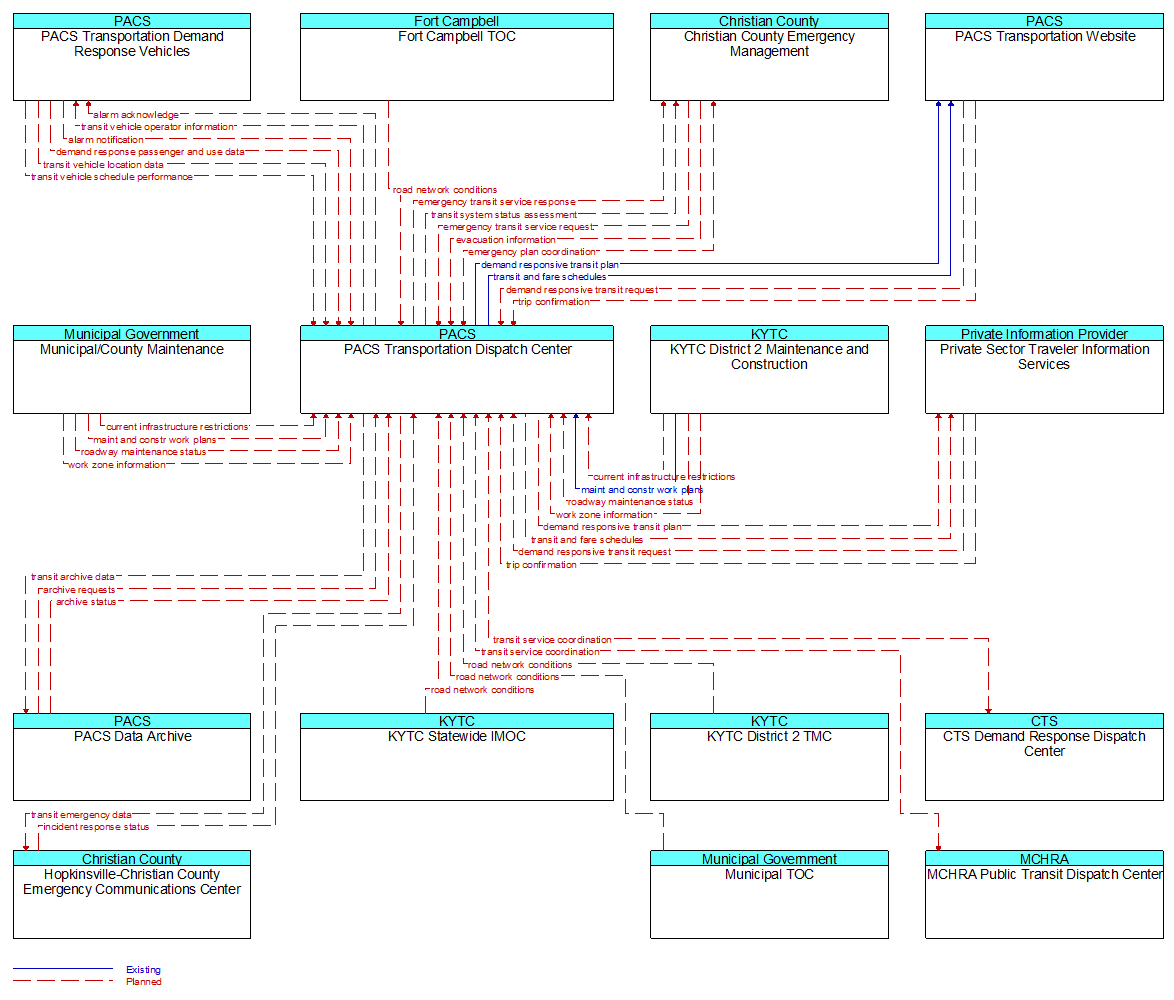The image size is (1174, 1000).
Task: Select the 'archive requests' flow label
Action: 79,590
